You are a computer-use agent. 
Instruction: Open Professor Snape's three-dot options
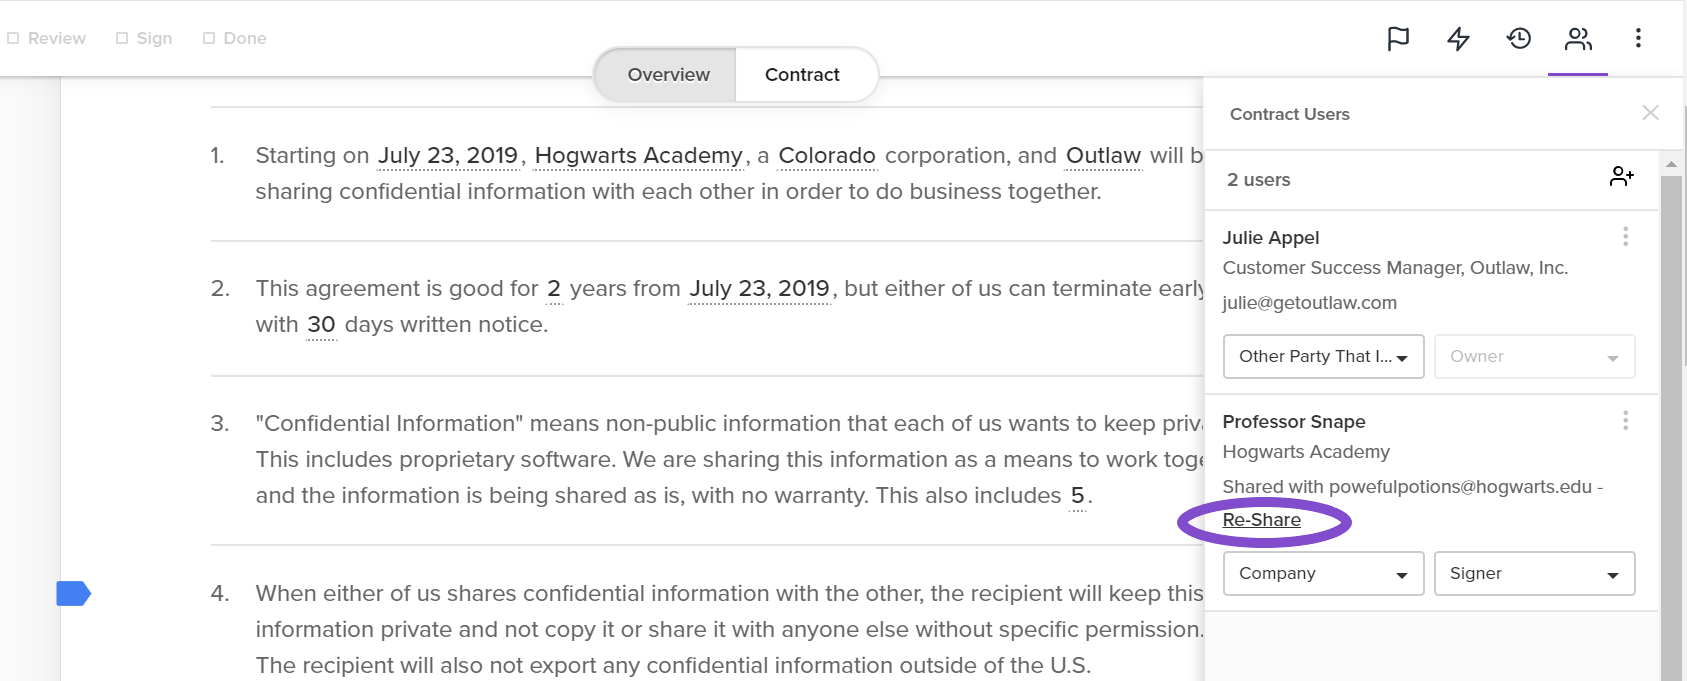point(1625,420)
